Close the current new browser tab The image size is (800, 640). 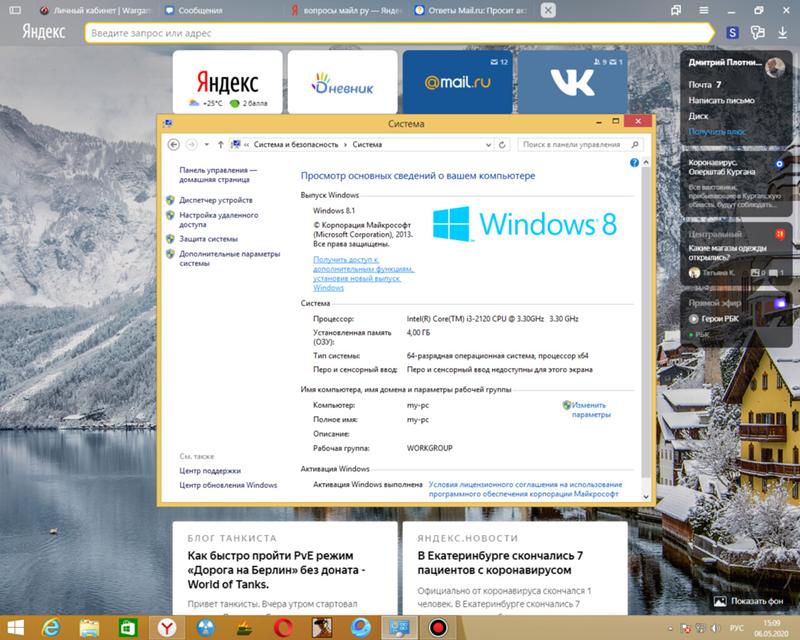[x=548, y=10]
